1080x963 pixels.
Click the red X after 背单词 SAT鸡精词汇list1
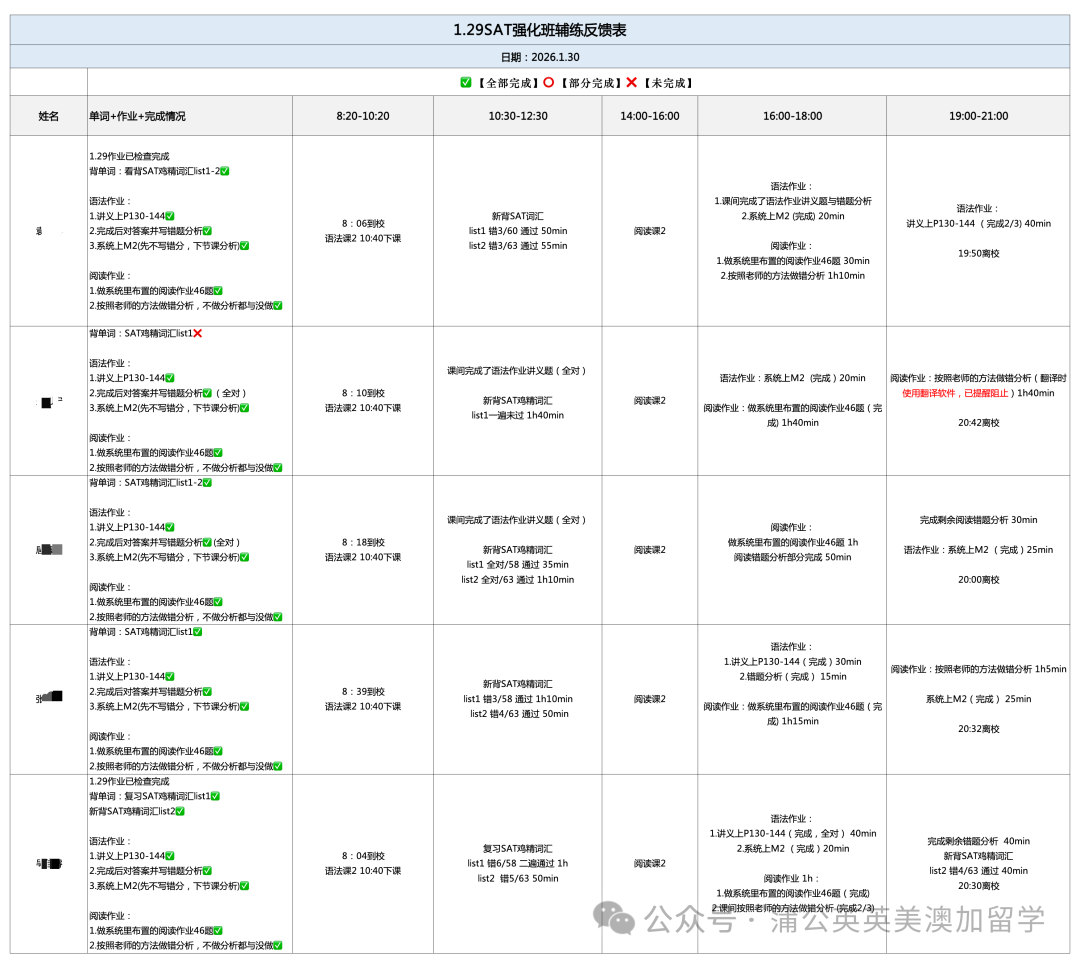pyautogui.click(x=198, y=333)
